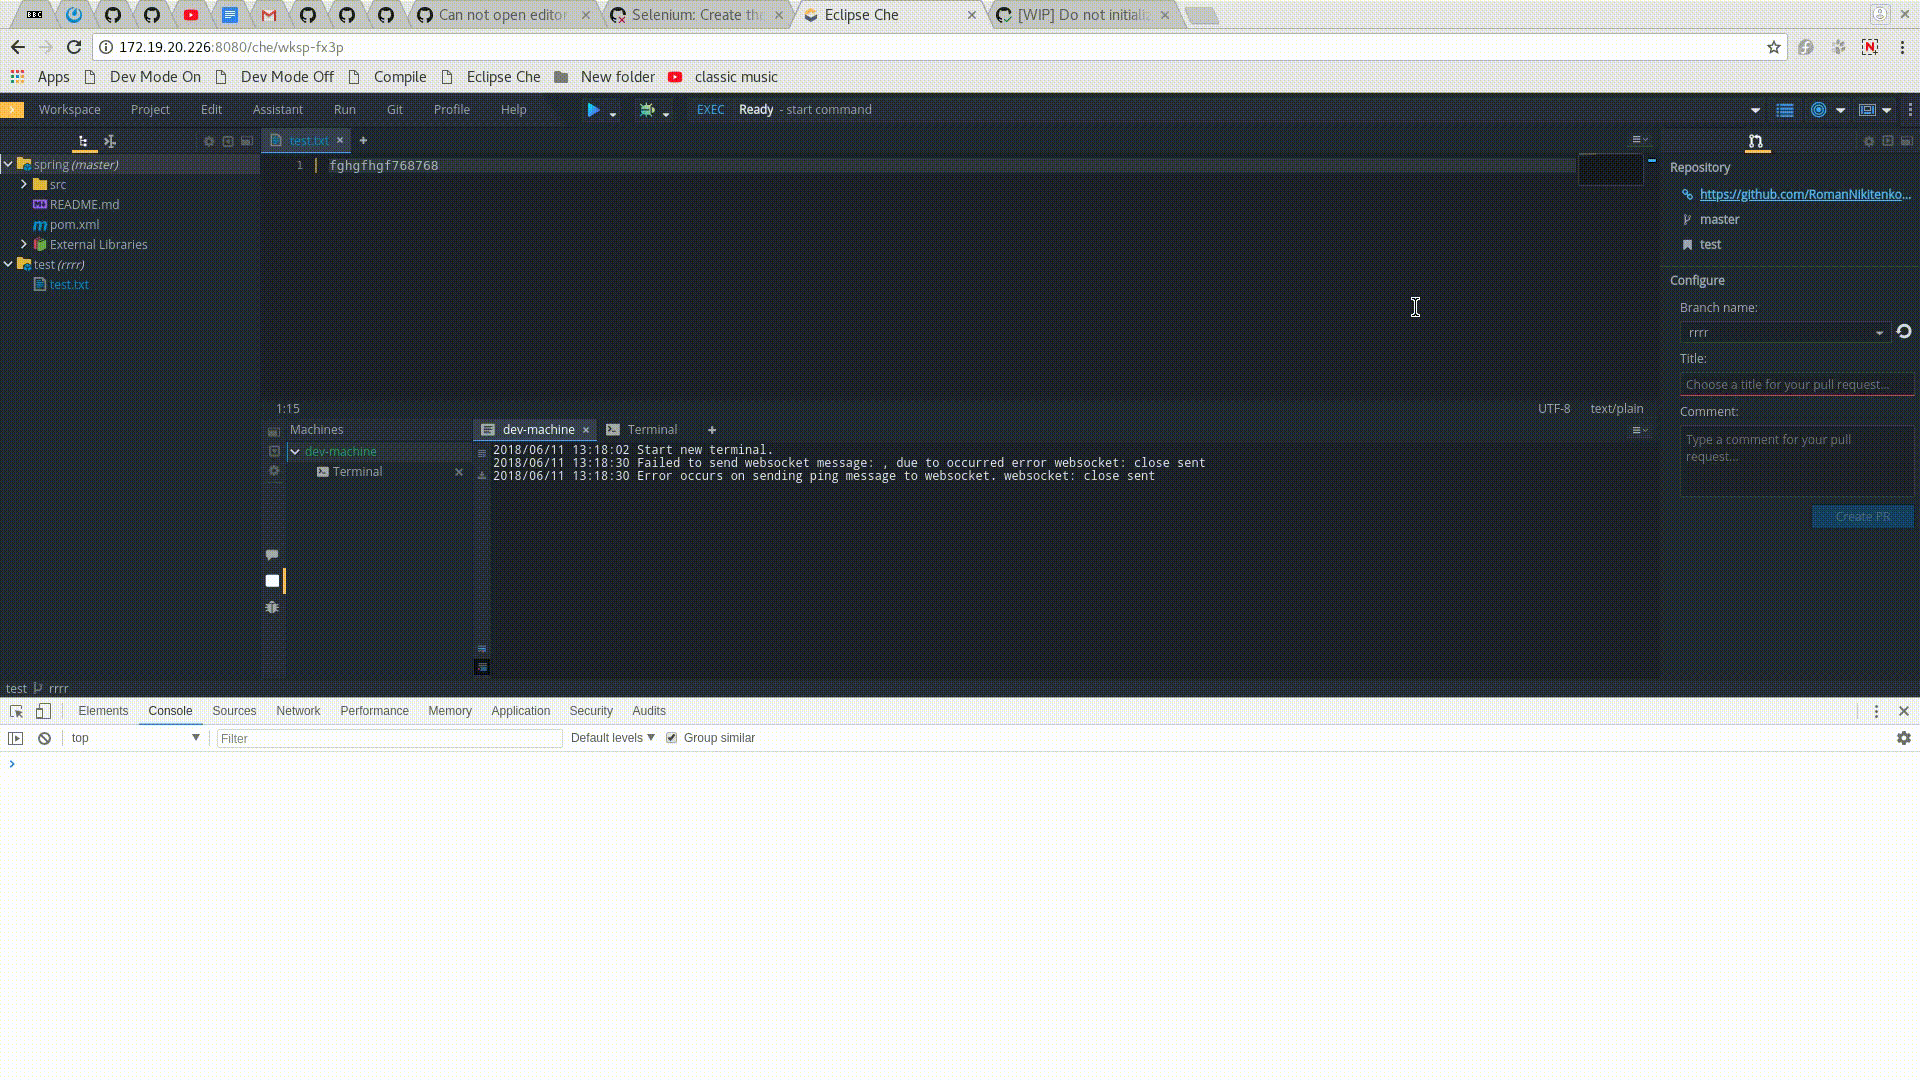Toggle the Group similar checkbox
This screenshot has width=1920, height=1080.
pos(671,738)
